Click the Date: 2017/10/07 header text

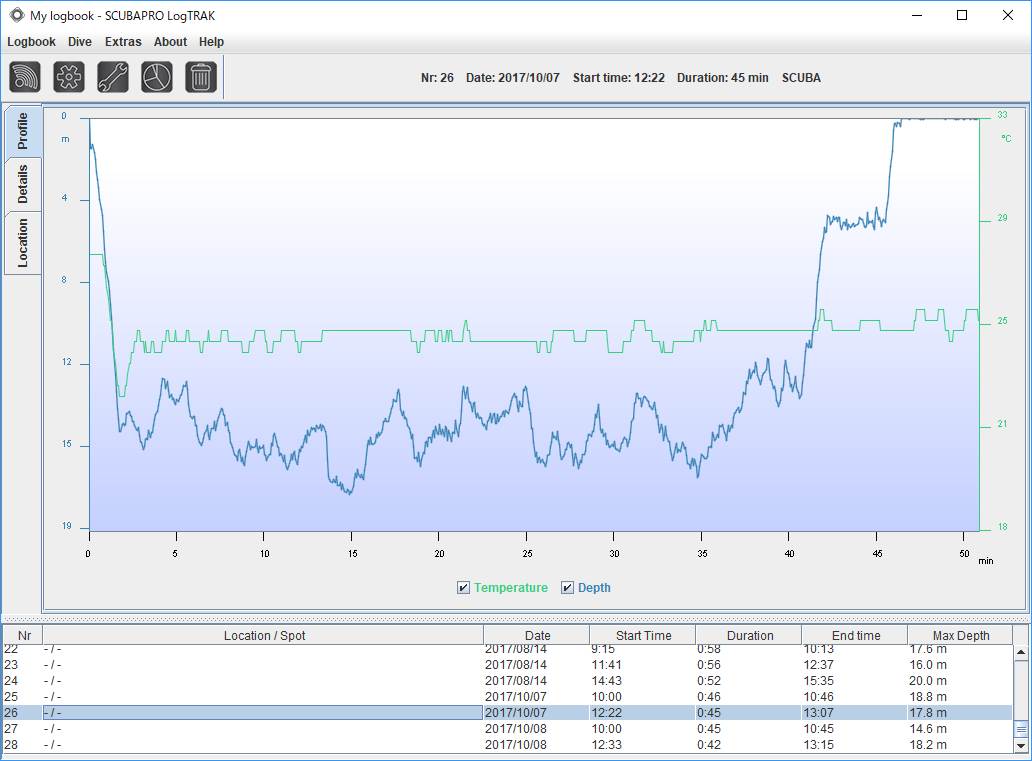(x=513, y=78)
